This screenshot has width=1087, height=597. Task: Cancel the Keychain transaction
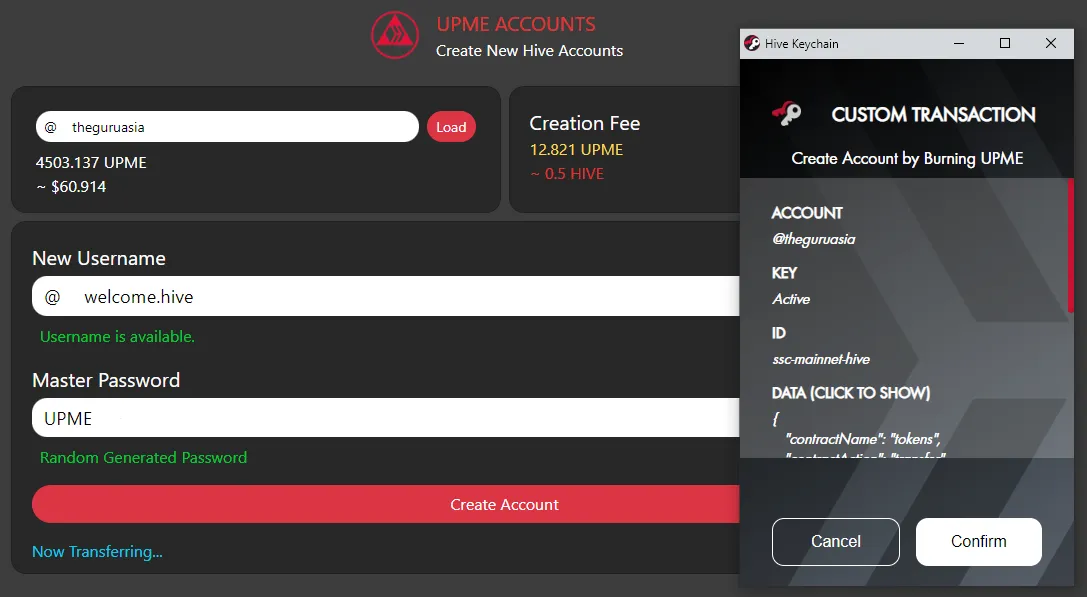(x=835, y=542)
